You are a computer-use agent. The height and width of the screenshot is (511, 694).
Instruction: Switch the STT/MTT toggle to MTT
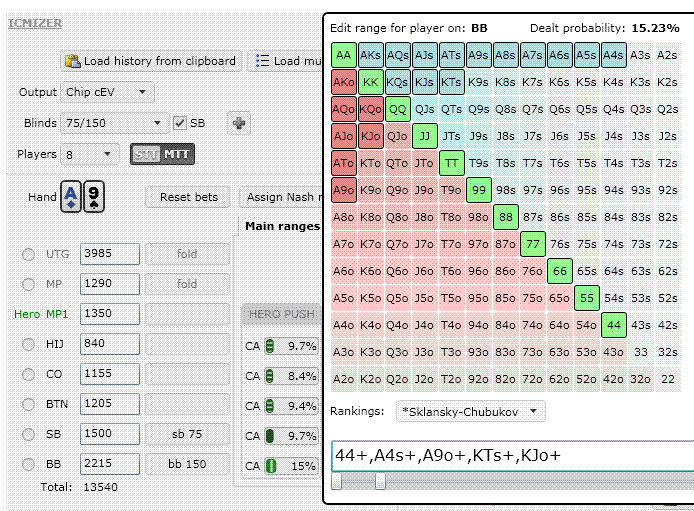(177, 154)
